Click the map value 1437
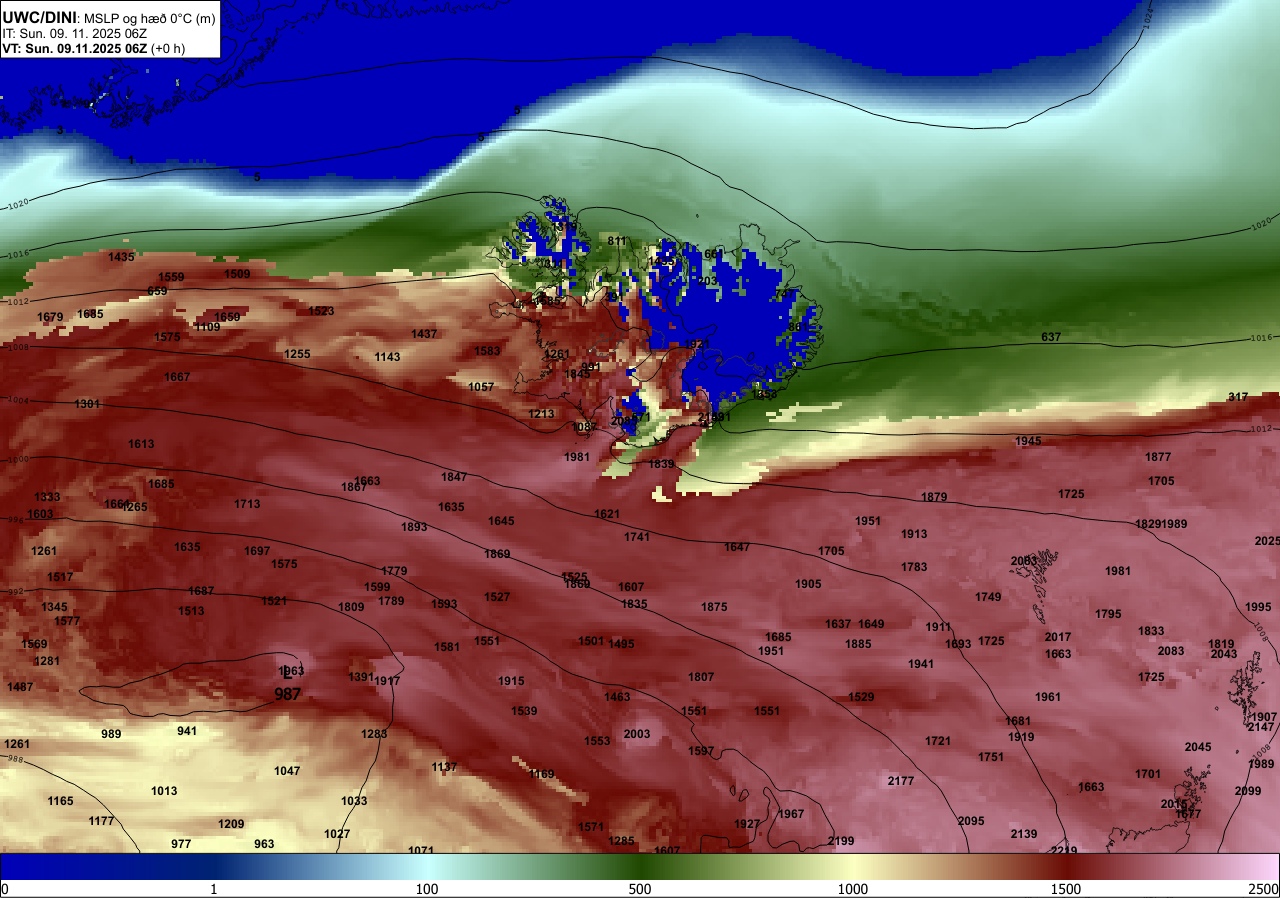This screenshot has height=898, width=1280. pyautogui.click(x=424, y=334)
